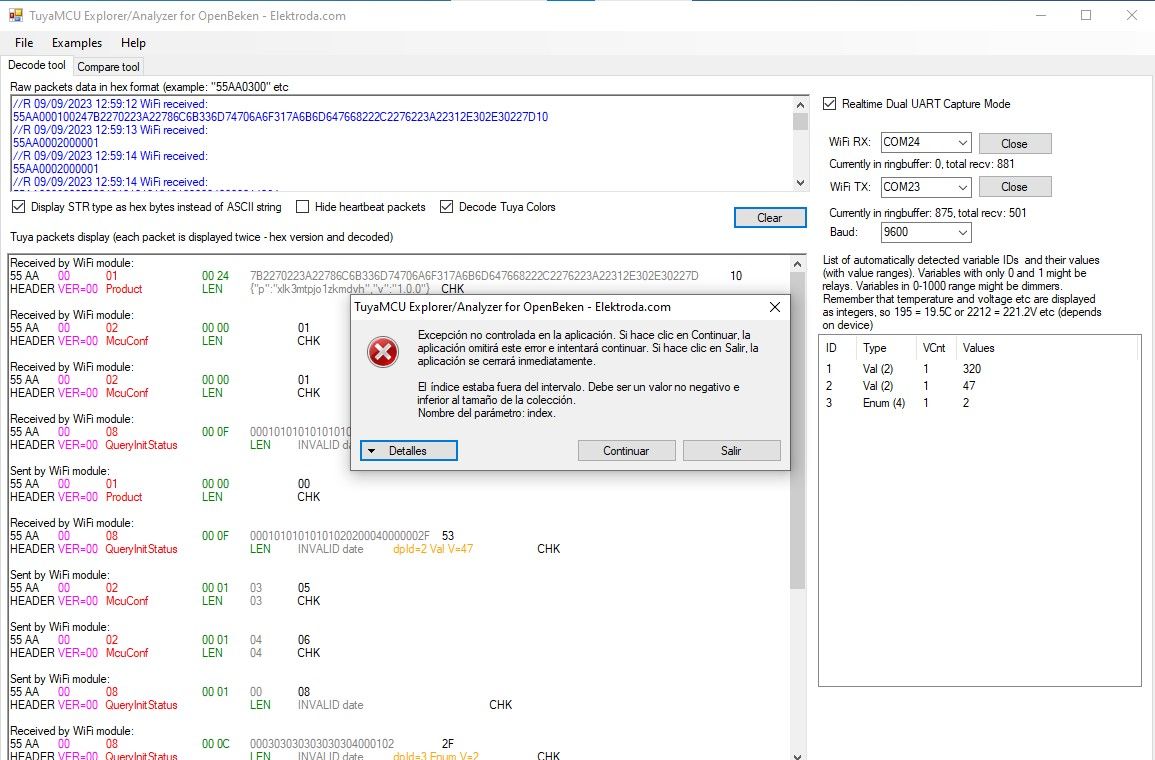
Task: Click the 'dpId=2 Val V=47' decoded text
Action: (433, 549)
